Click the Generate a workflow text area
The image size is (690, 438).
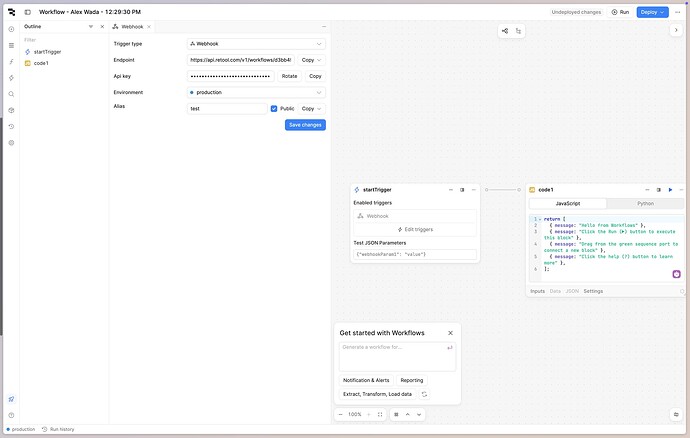point(397,357)
